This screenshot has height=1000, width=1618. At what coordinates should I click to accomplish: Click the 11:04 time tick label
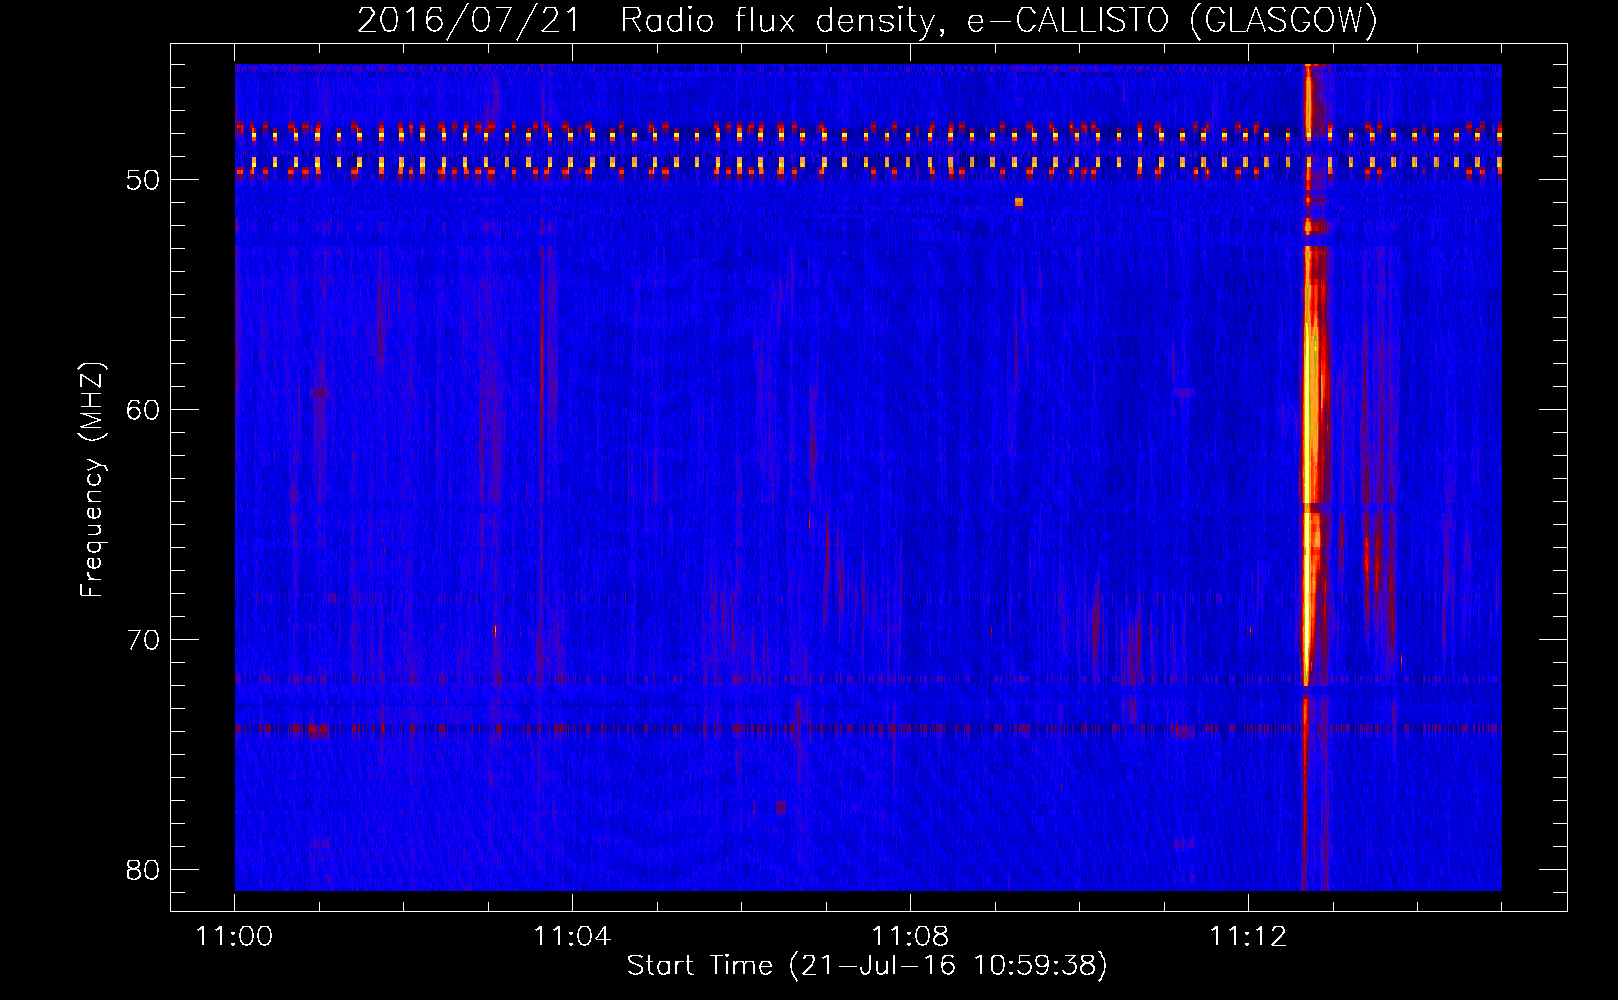coord(572,937)
